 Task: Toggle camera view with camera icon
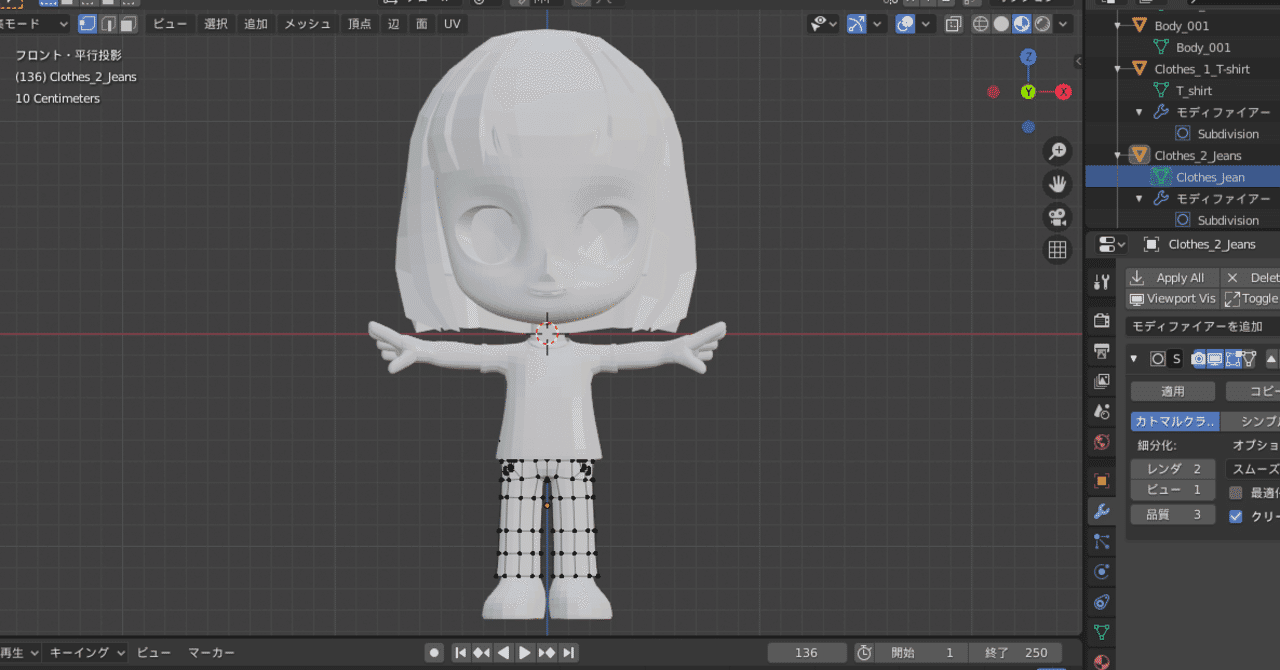pyautogui.click(x=1057, y=217)
